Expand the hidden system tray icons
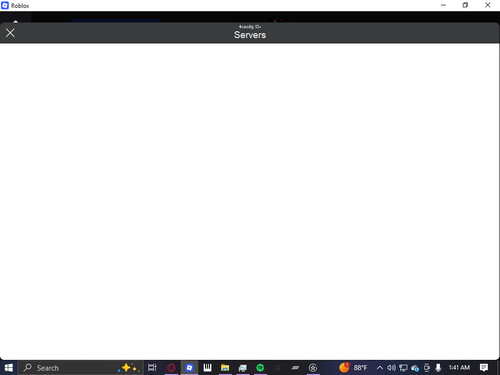The width and height of the screenshot is (500, 375). [x=380, y=368]
